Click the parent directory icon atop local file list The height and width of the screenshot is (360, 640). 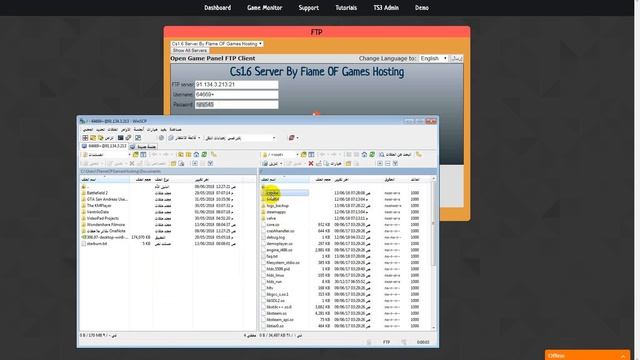click(x=84, y=187)
